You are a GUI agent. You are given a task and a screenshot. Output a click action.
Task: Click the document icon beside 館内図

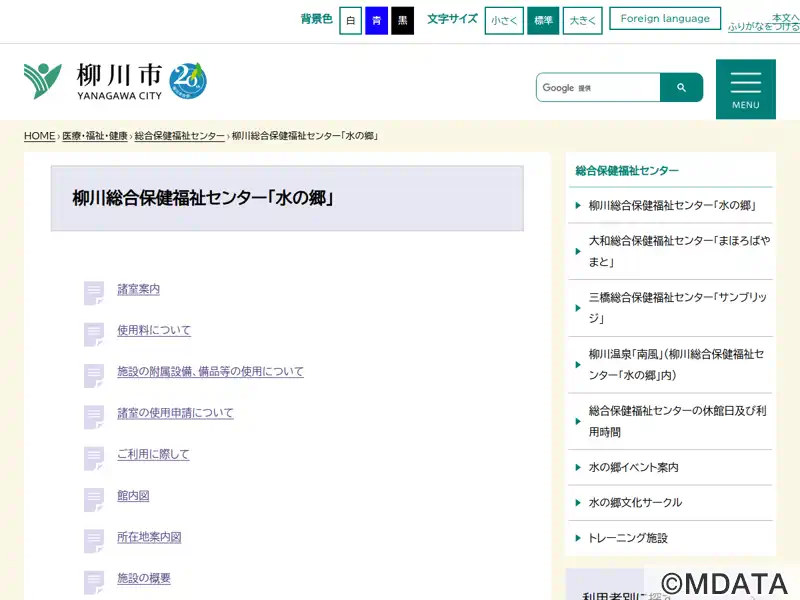94,497
